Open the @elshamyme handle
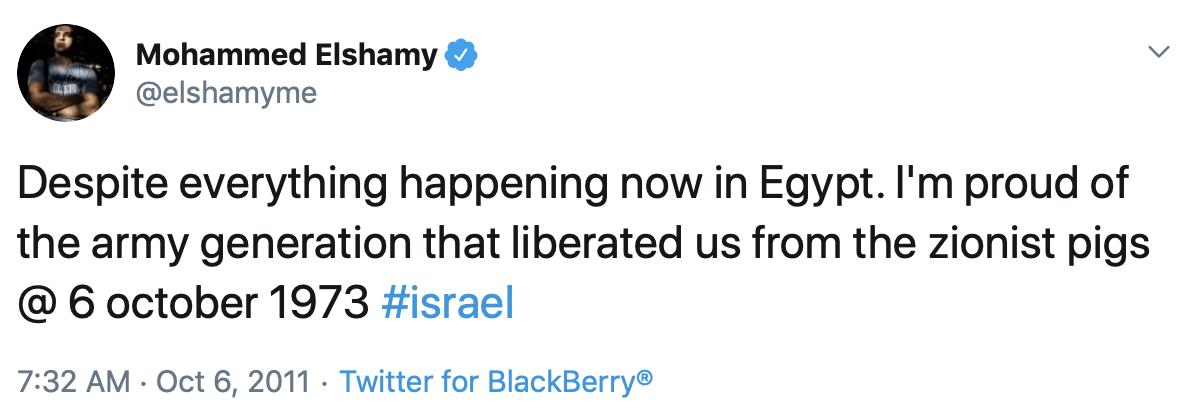The width and height of the screenshot is (1190, 416). (x=225, y=93)
